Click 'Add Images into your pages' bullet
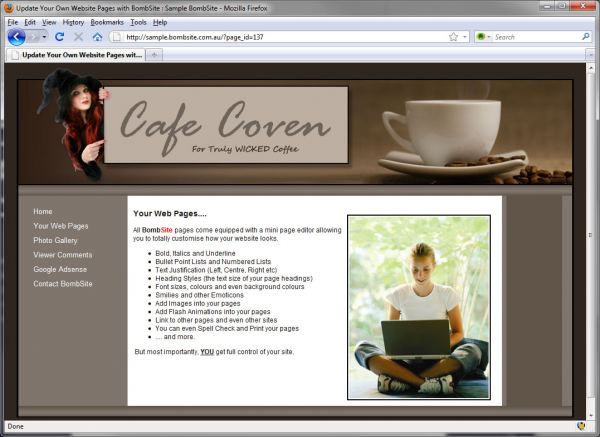Screen dimensions: 600x437 coord(198,303)
